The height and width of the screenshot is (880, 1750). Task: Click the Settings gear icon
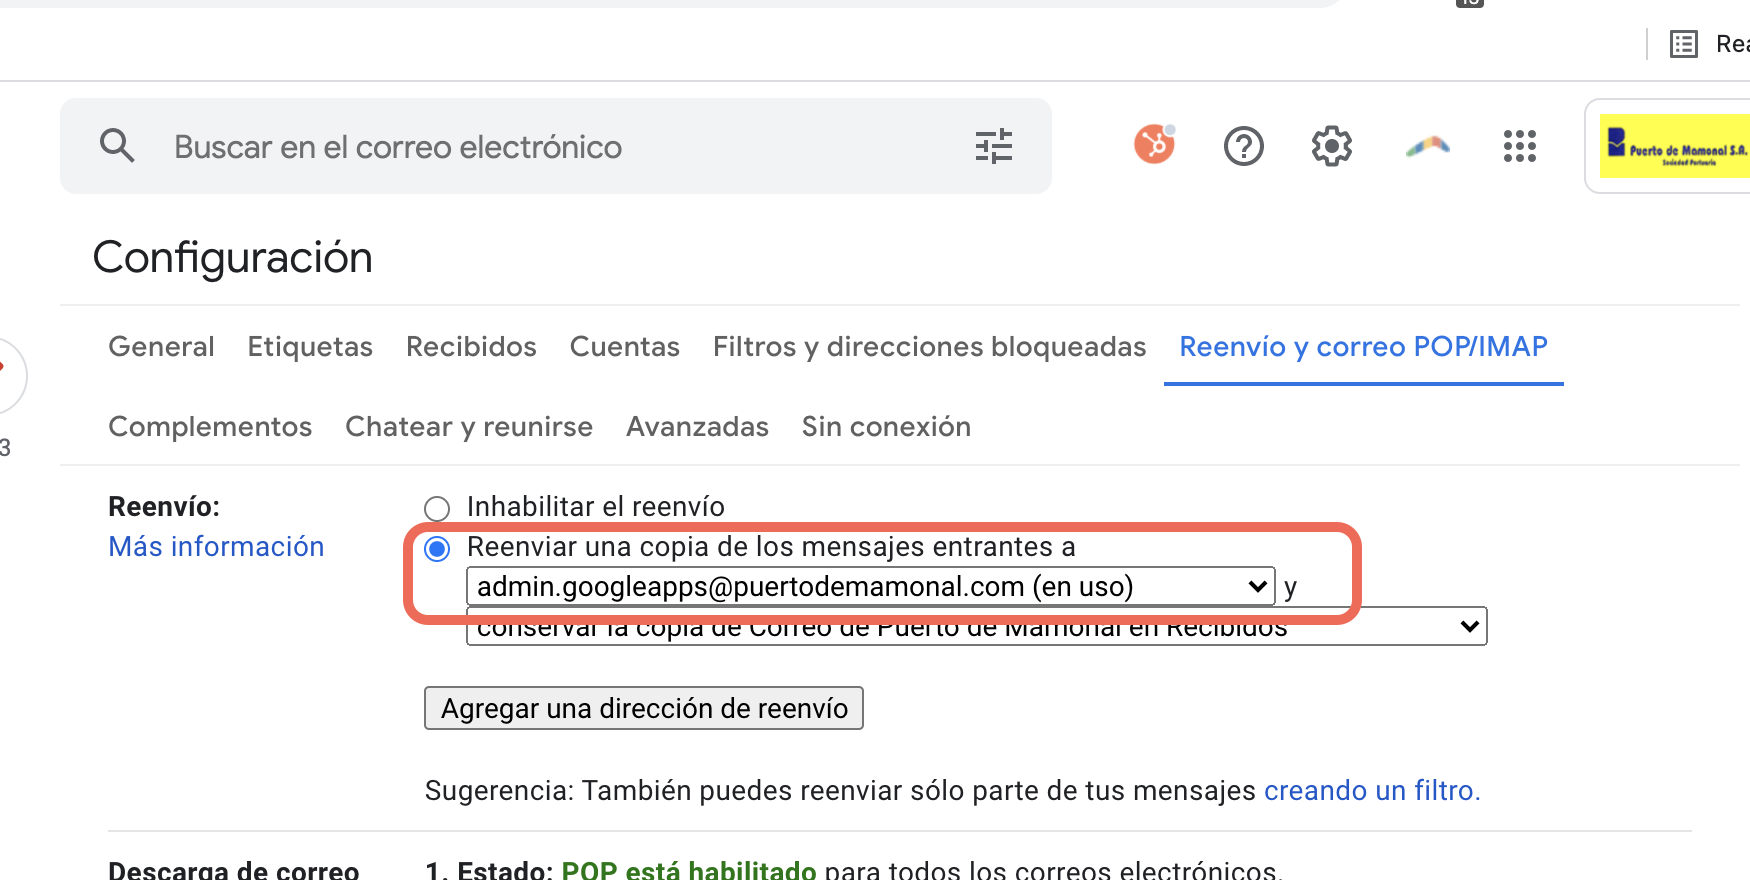(1331, 147)
